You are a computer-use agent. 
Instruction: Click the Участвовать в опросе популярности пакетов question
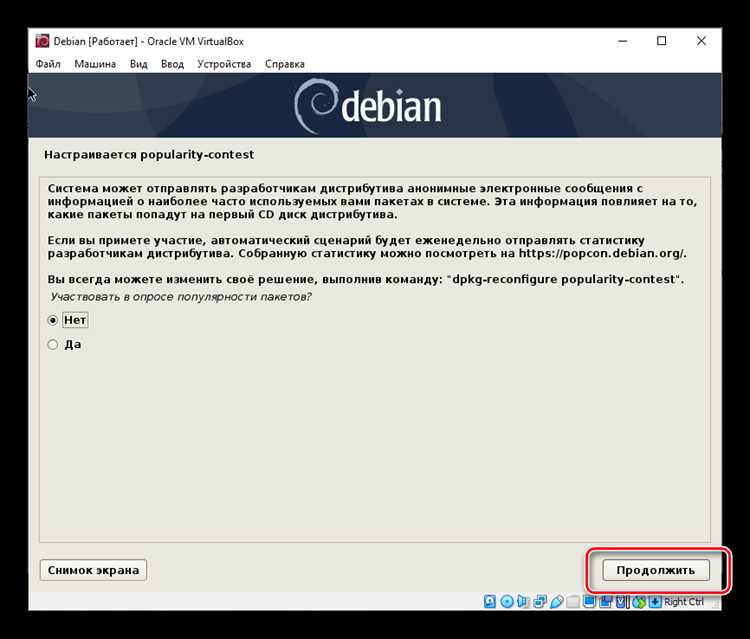[181, 297]
